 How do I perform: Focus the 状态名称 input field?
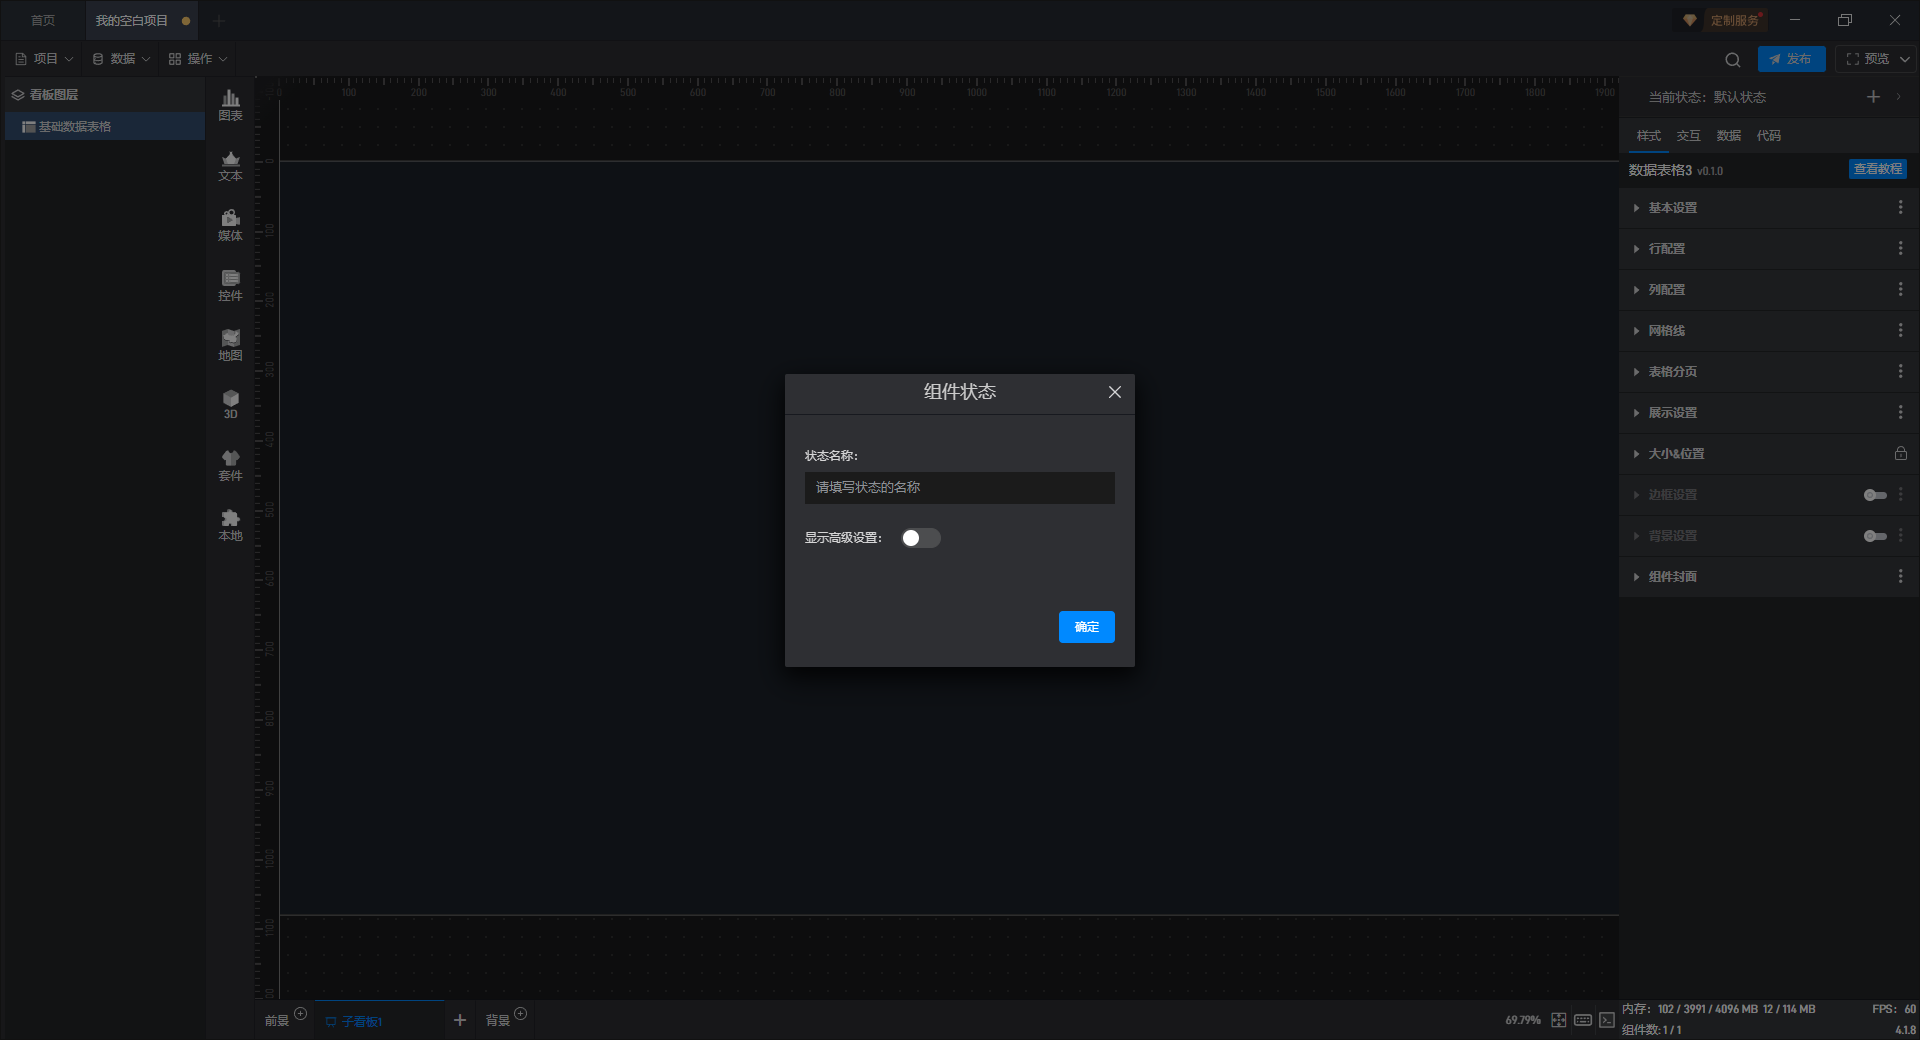pos(959,488)
